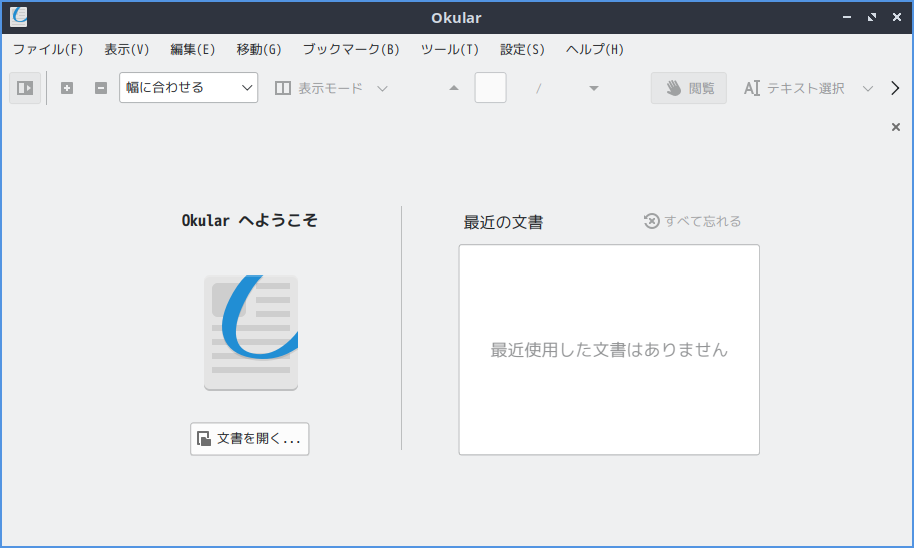This screenshot has height=548, width=914.
Task: Click すべて忘れる forget all button
Action: [692, 221]
